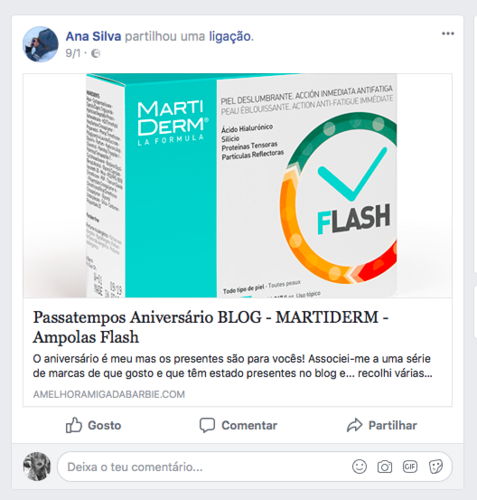Click the thumbs-up Gosto icon
Viewport: 477px width, 500px height.
(74, 425)
